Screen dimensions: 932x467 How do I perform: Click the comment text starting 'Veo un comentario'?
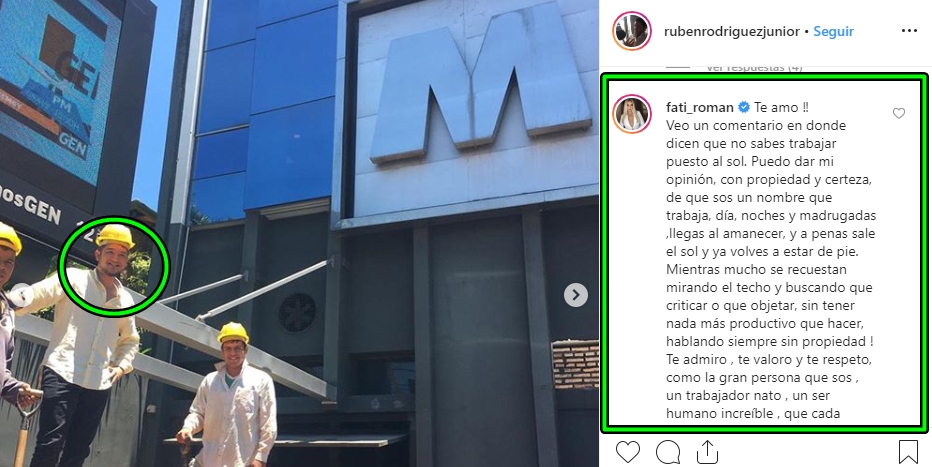tap(771, 269)
